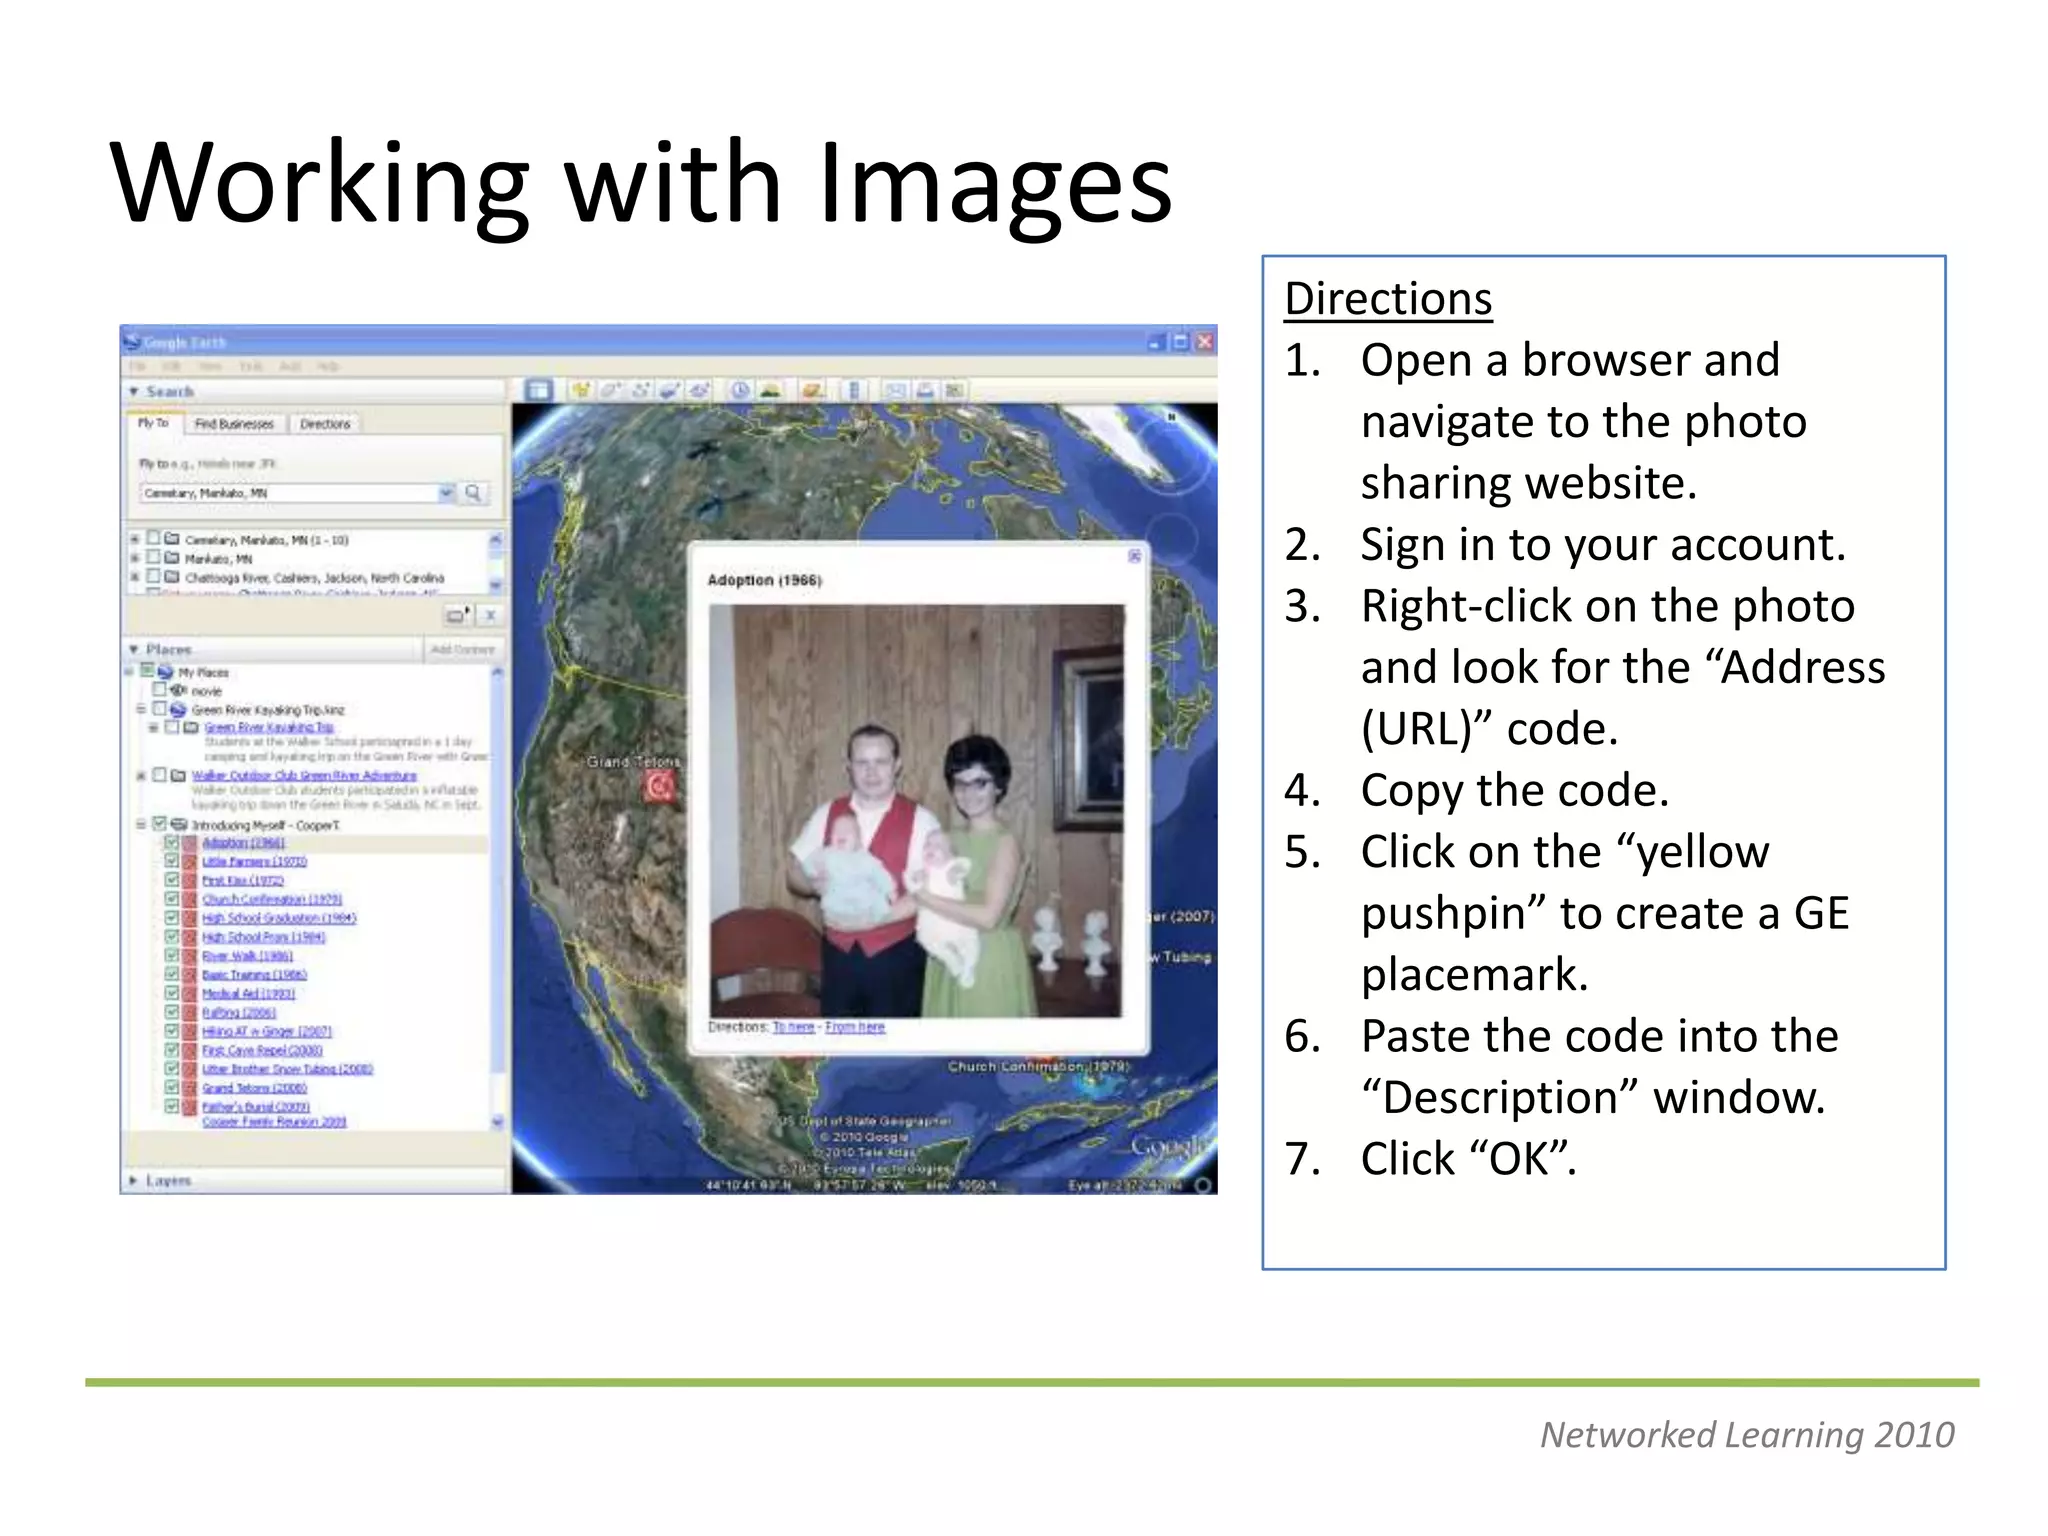
Task: Click the search magnifier button
Action: [x=474, y=493]
